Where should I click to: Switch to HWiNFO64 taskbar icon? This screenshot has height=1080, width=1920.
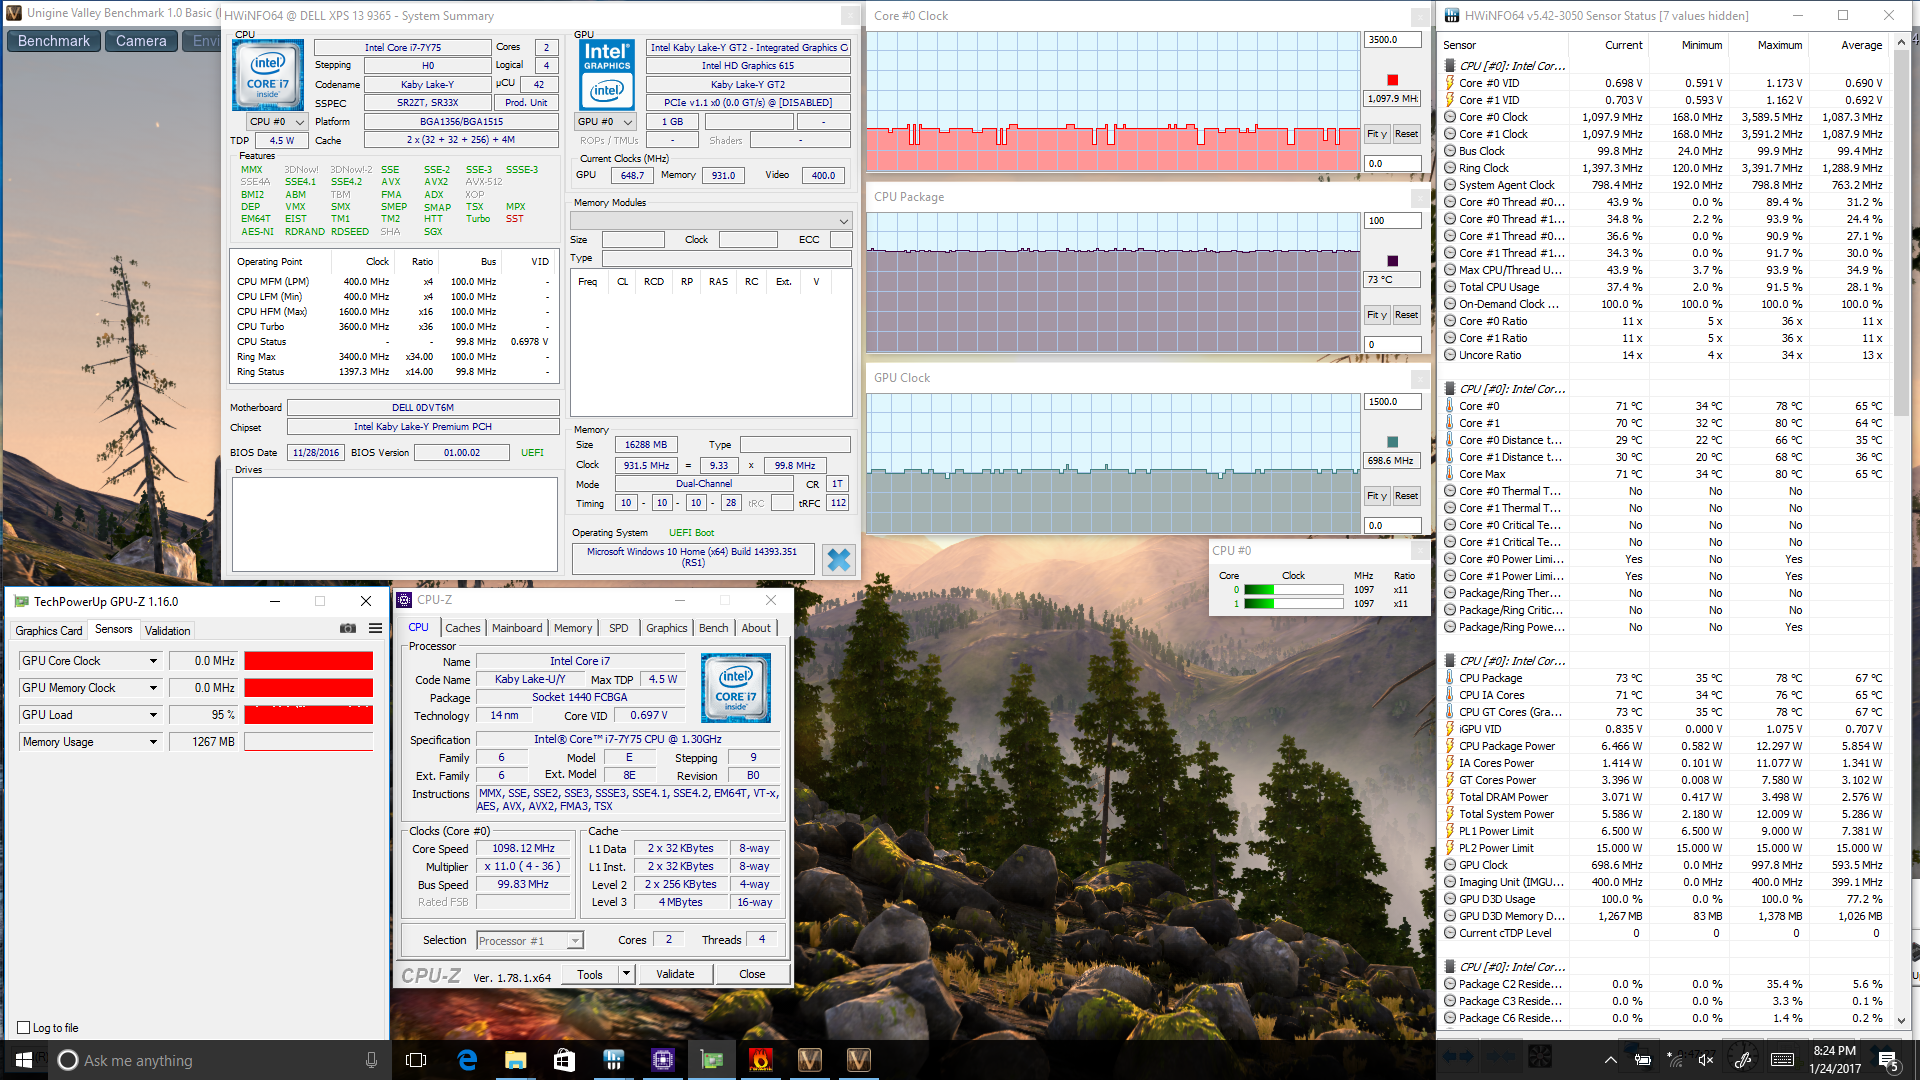pos(613,1060)
